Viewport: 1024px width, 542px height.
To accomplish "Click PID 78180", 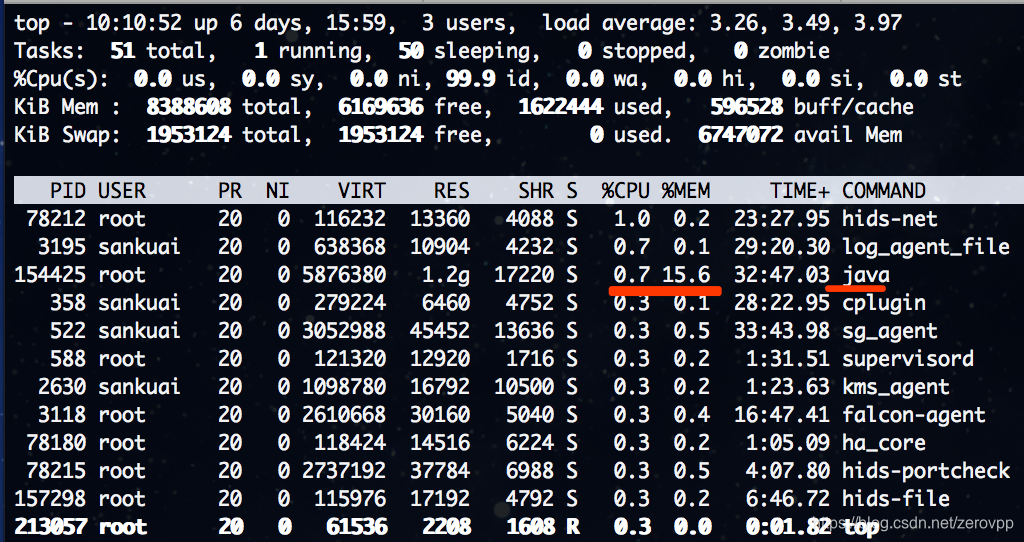I will [x=56, y=443].
